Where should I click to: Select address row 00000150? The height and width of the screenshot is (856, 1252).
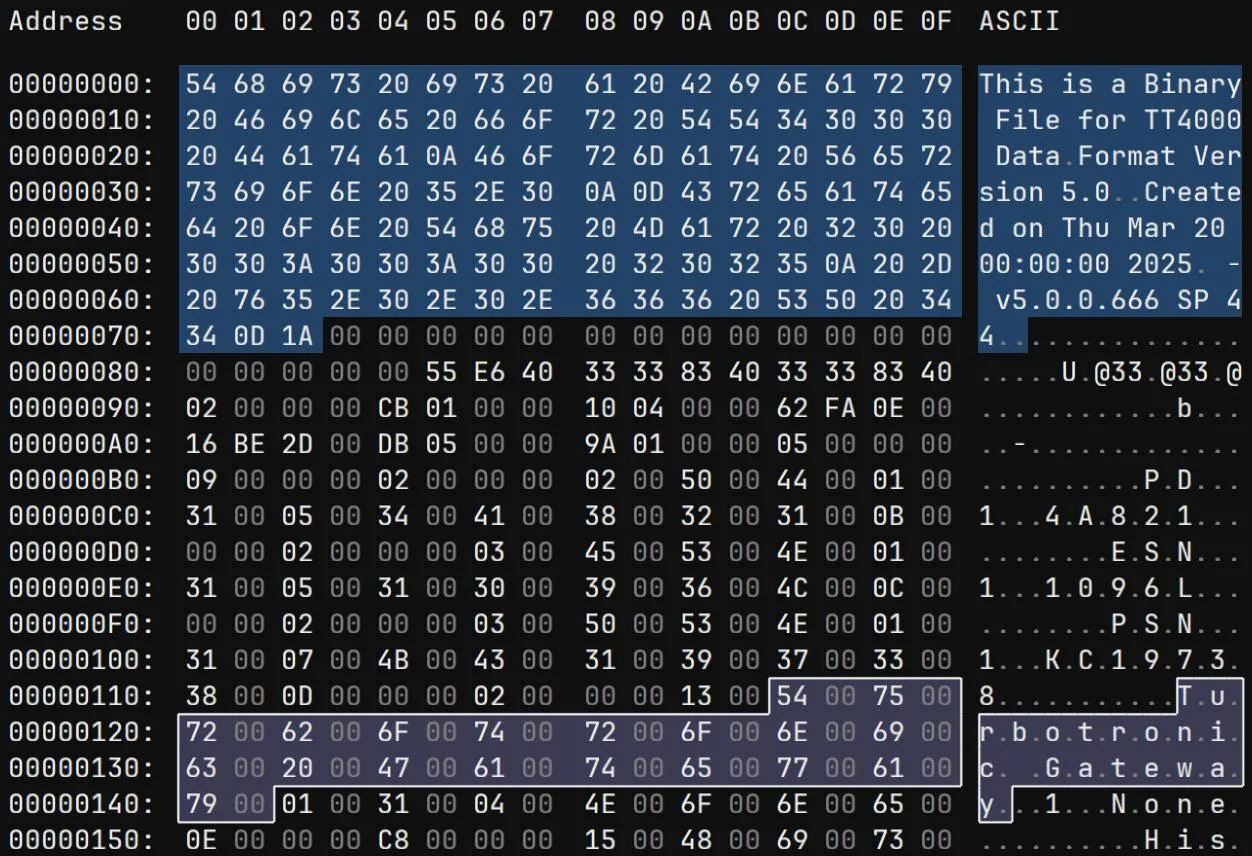82,841
